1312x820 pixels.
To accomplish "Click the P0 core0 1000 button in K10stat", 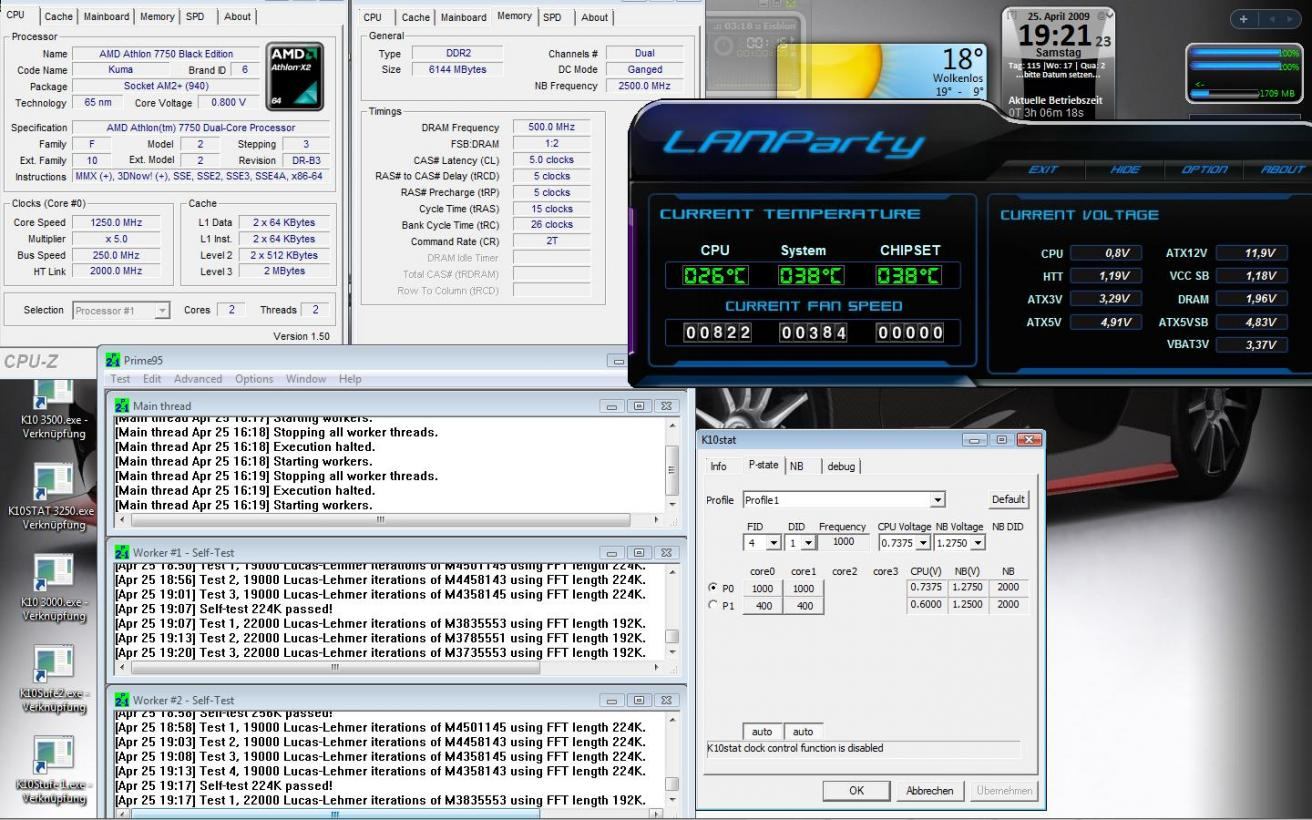I will click(763, 589).
